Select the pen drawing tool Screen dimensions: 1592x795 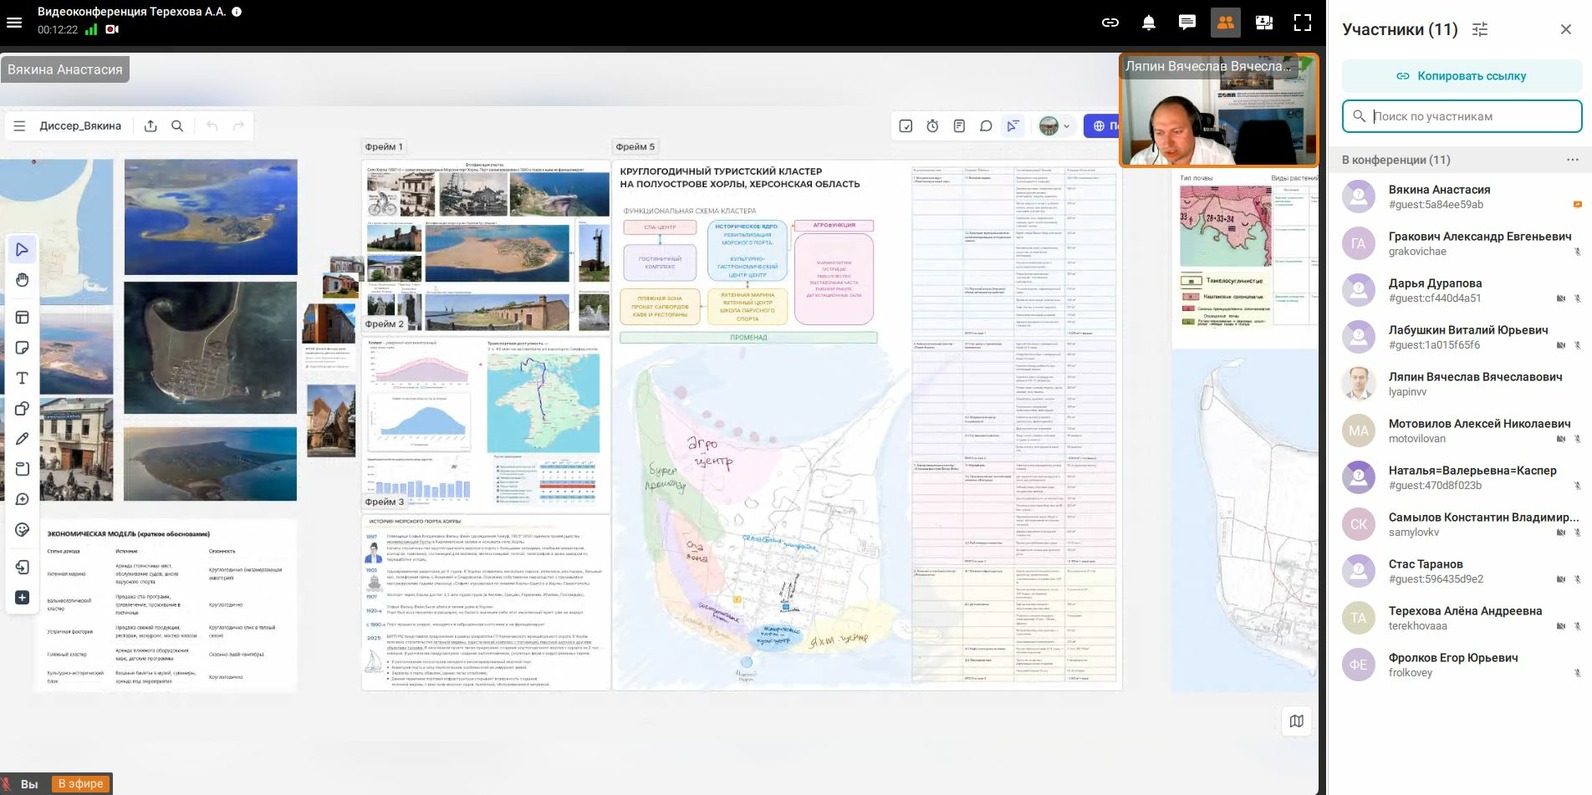click(22, 439)
